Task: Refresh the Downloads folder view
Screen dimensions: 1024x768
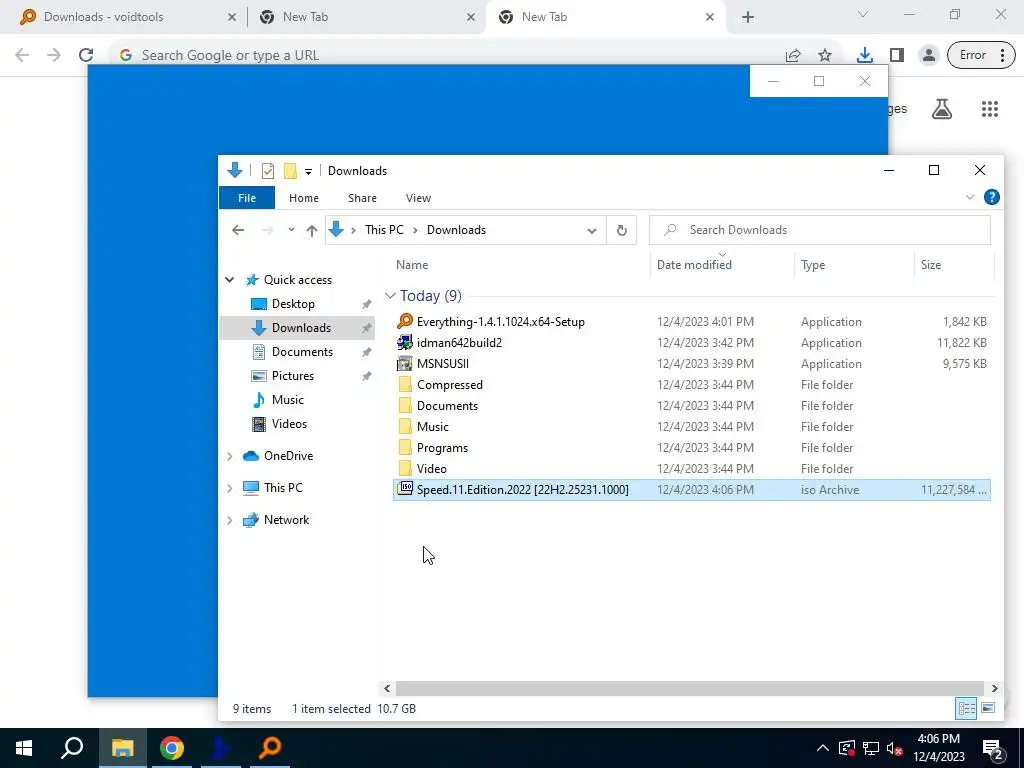Action: tap(622, 230)
